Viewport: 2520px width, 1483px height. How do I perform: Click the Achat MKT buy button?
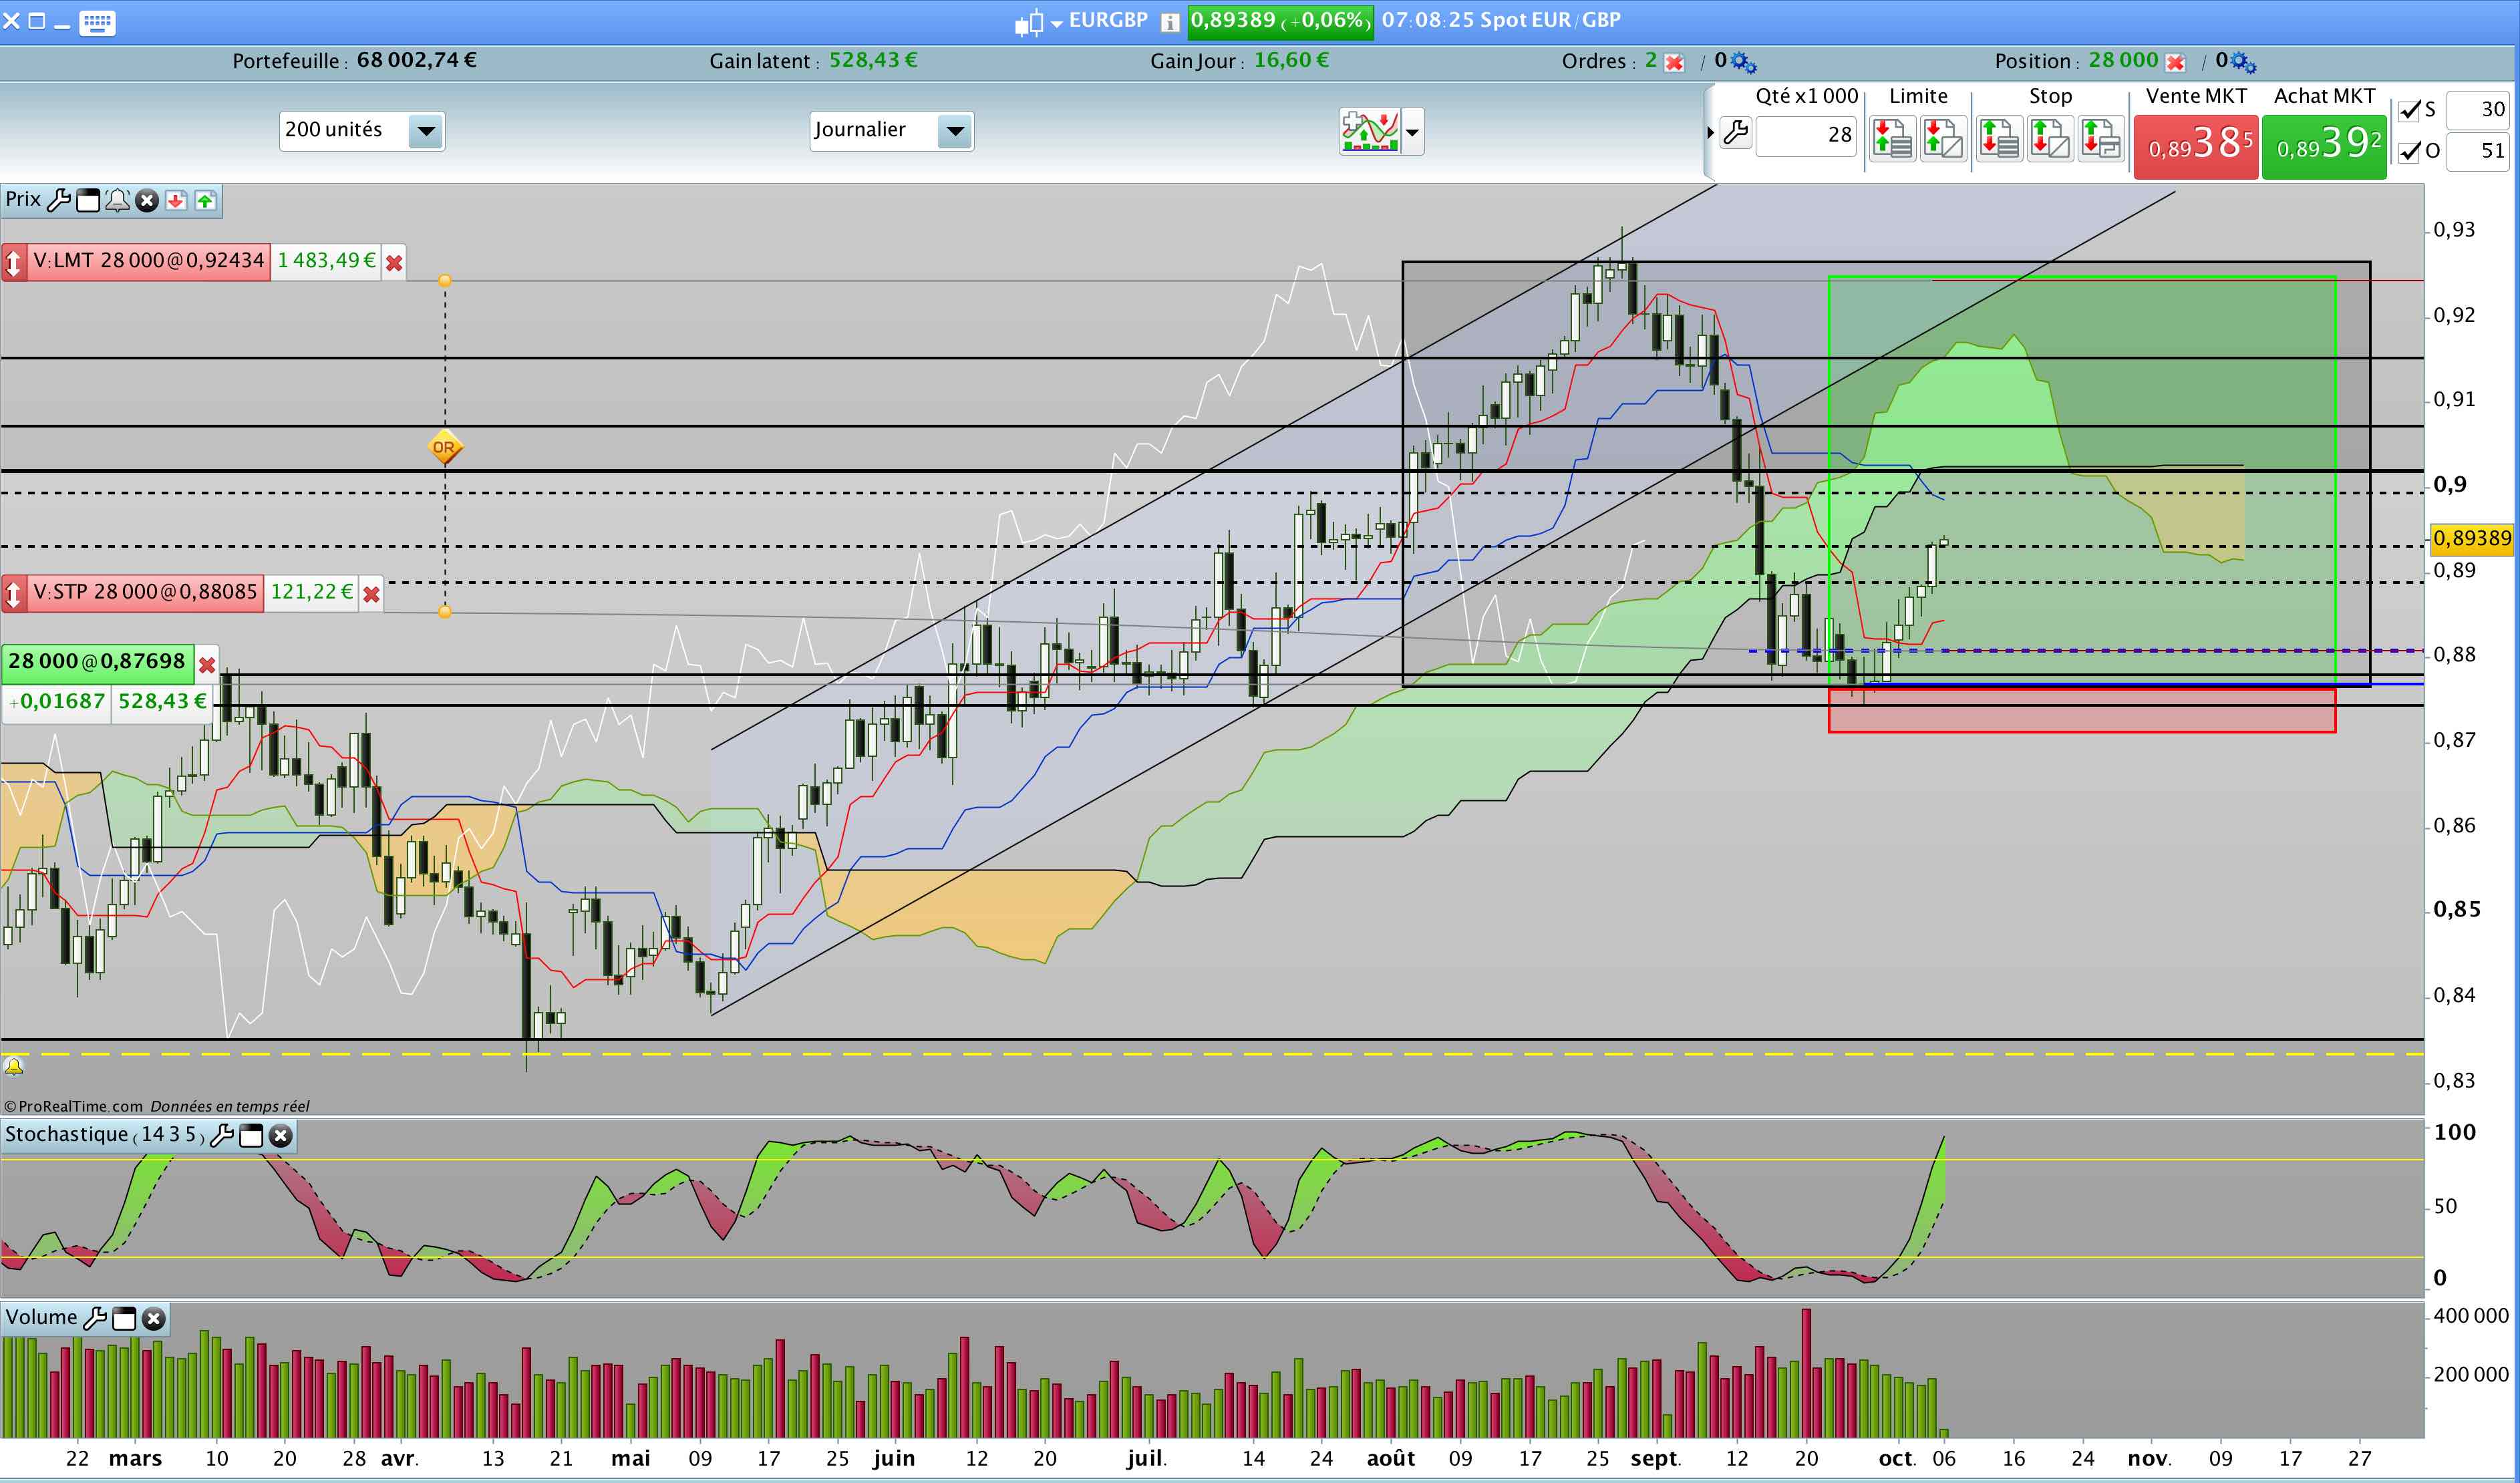(x=2324, y=147)
